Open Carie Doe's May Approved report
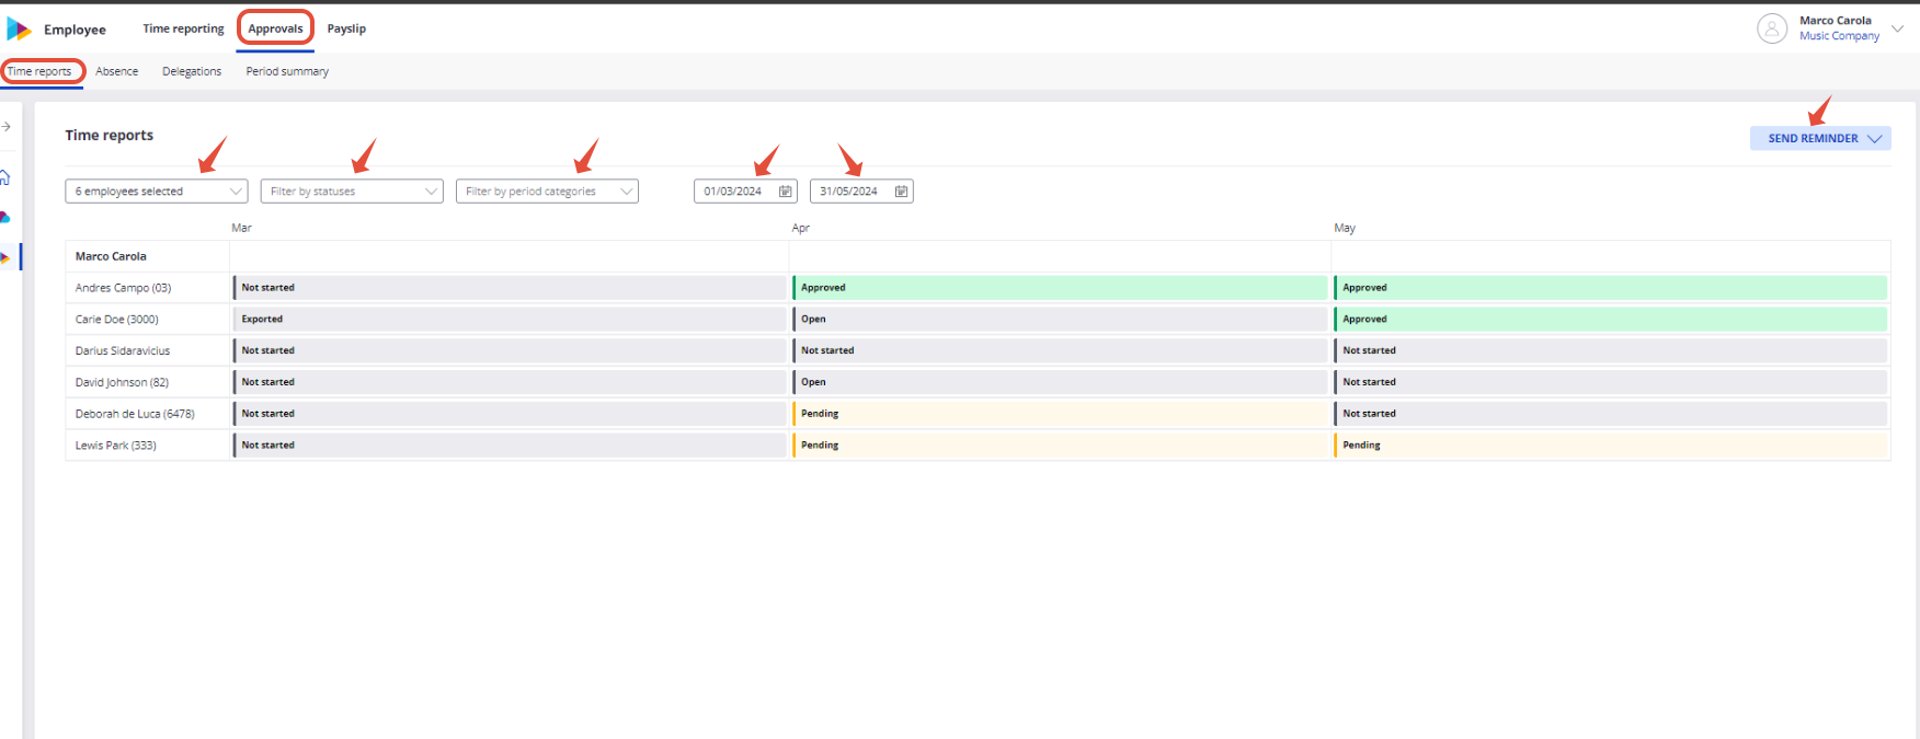The image size is (1920, 739). click(x=1610, y=319)
